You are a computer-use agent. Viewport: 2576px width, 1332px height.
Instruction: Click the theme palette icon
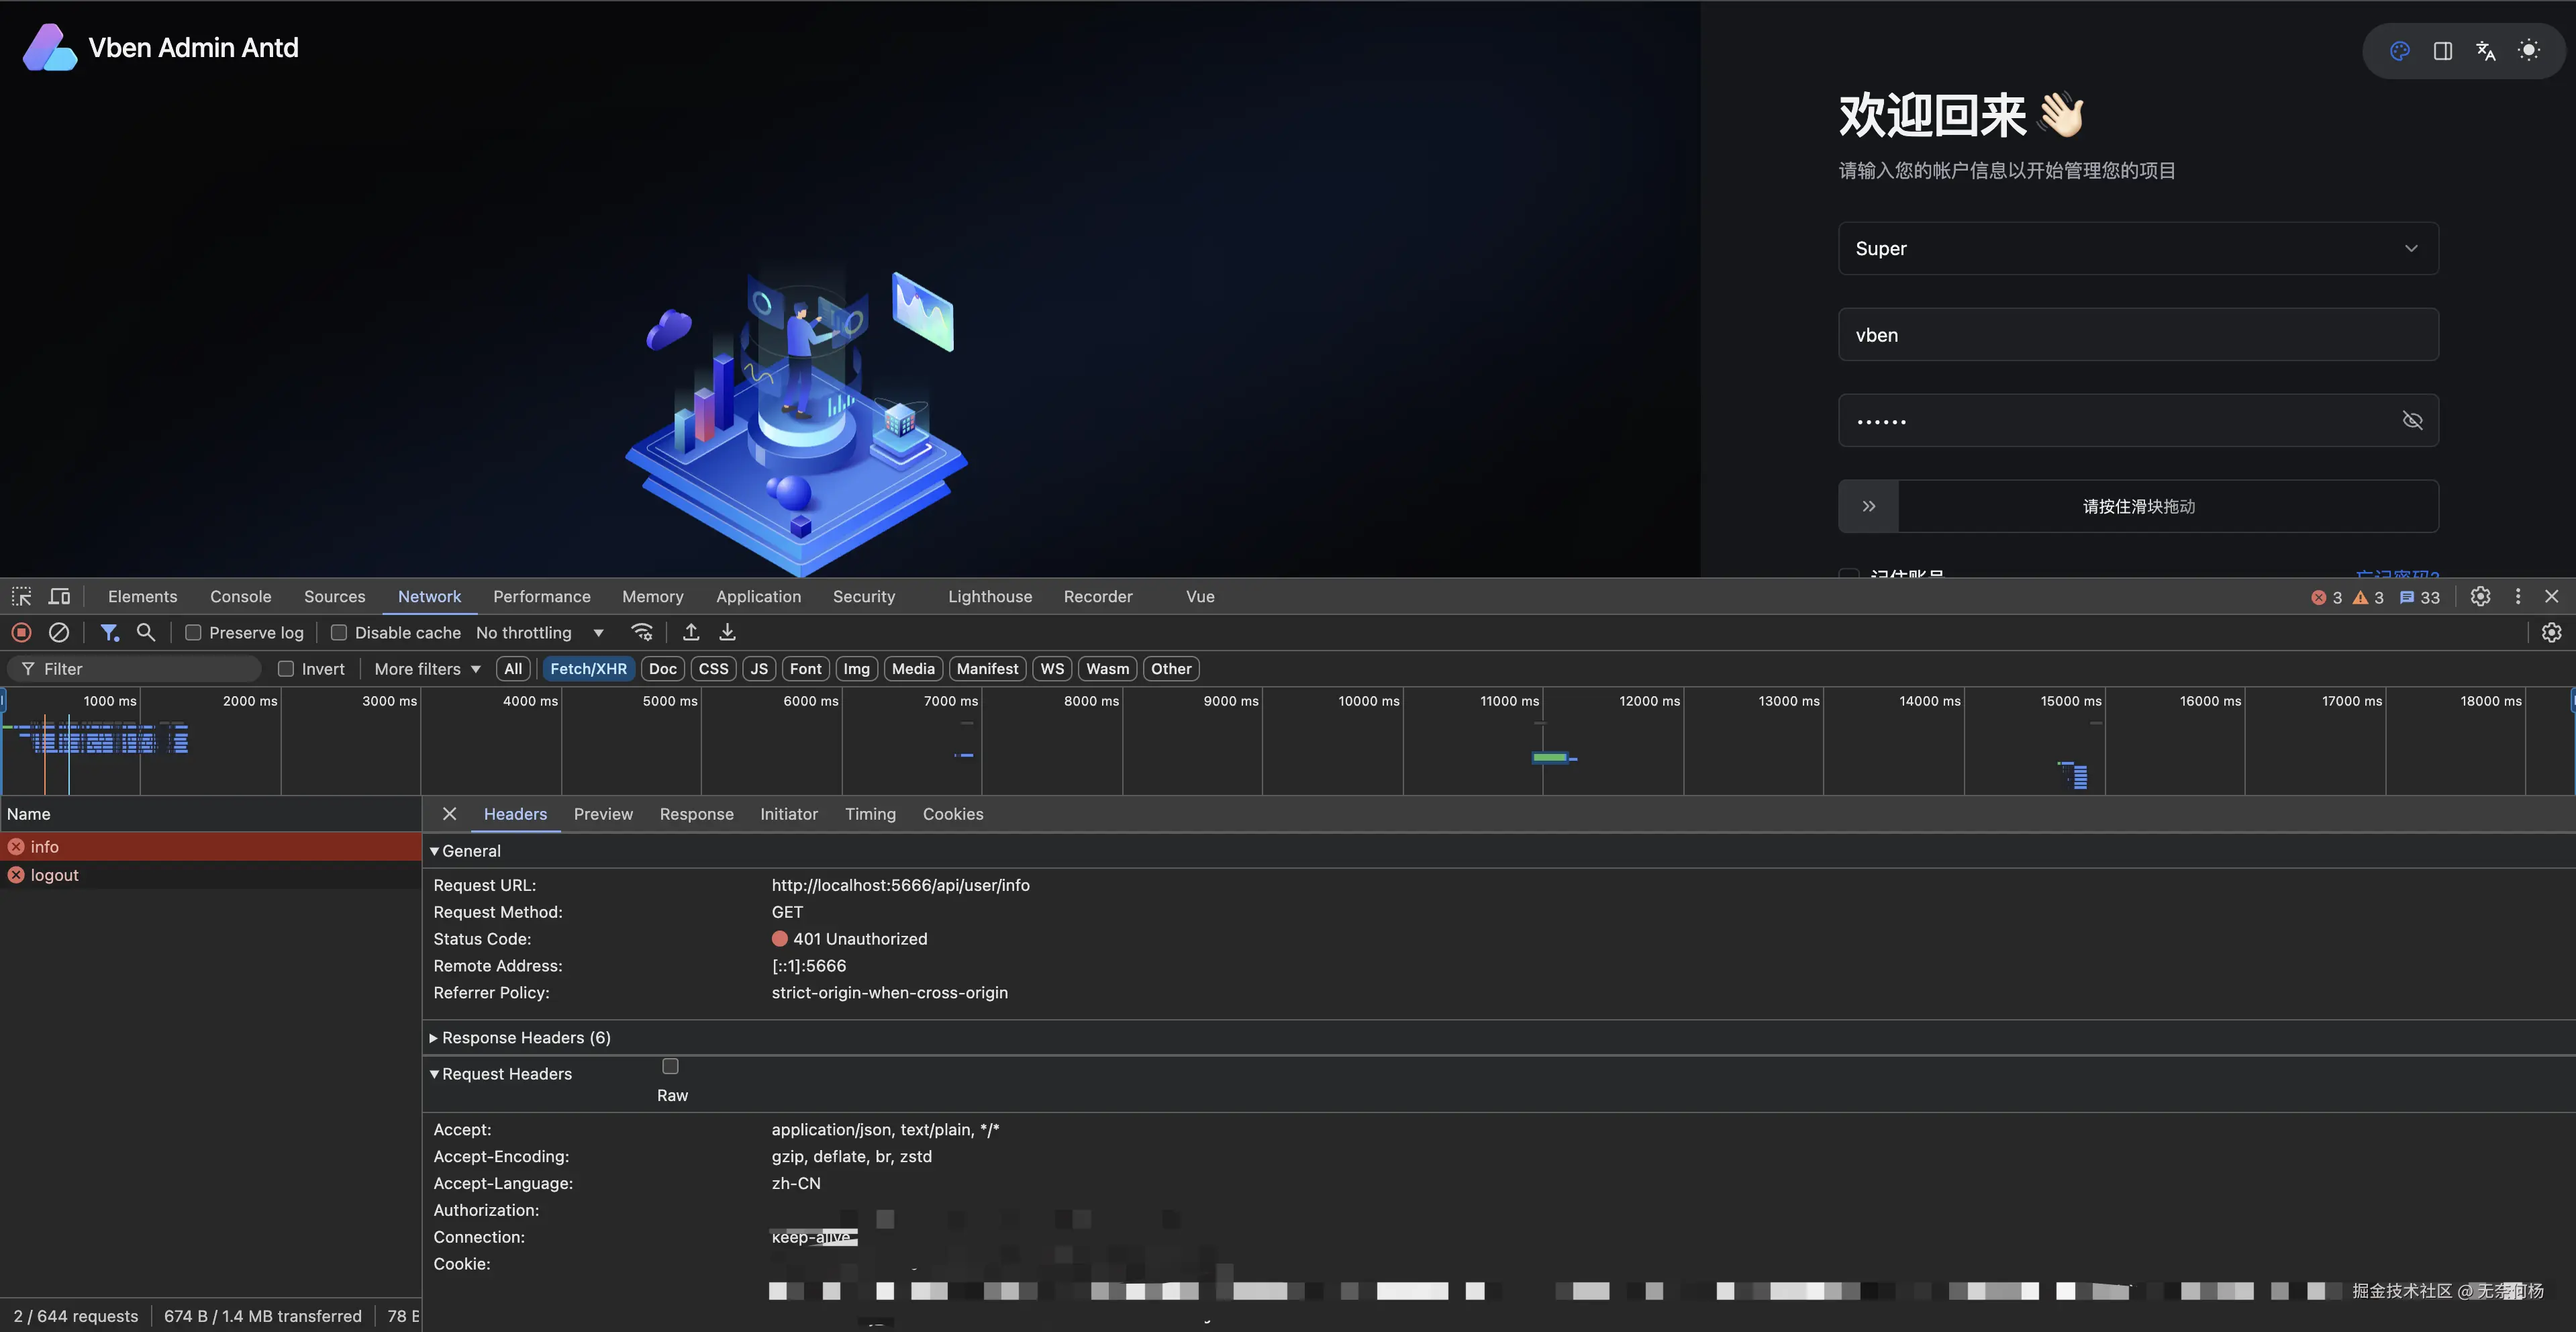(2399, 51)
